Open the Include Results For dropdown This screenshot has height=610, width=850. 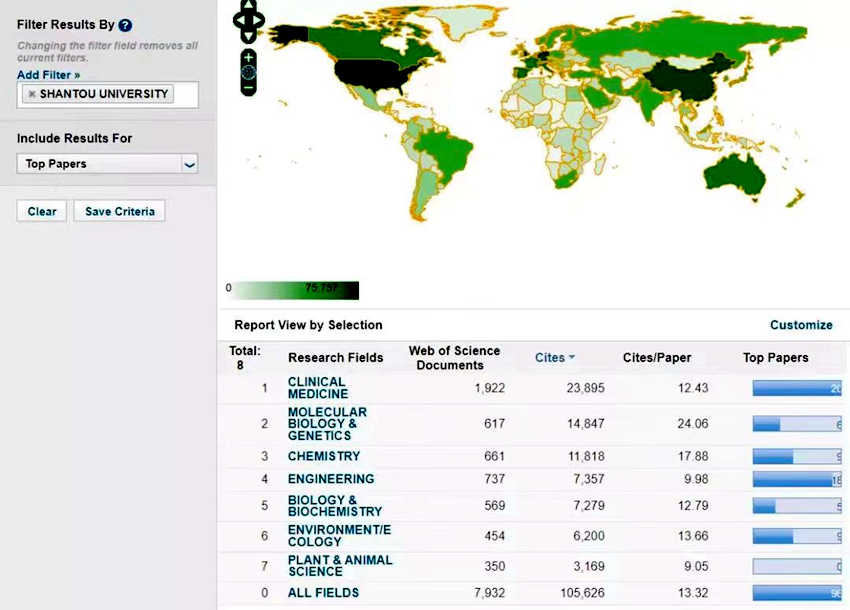(x=190, y=164)
